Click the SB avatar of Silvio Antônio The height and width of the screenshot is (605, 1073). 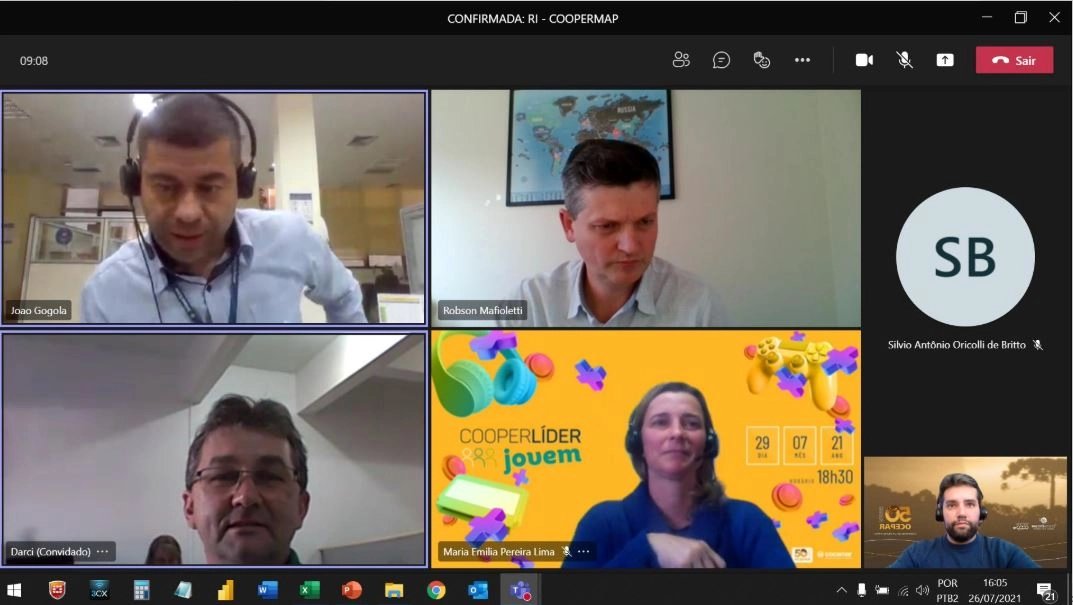coord(965,257)
